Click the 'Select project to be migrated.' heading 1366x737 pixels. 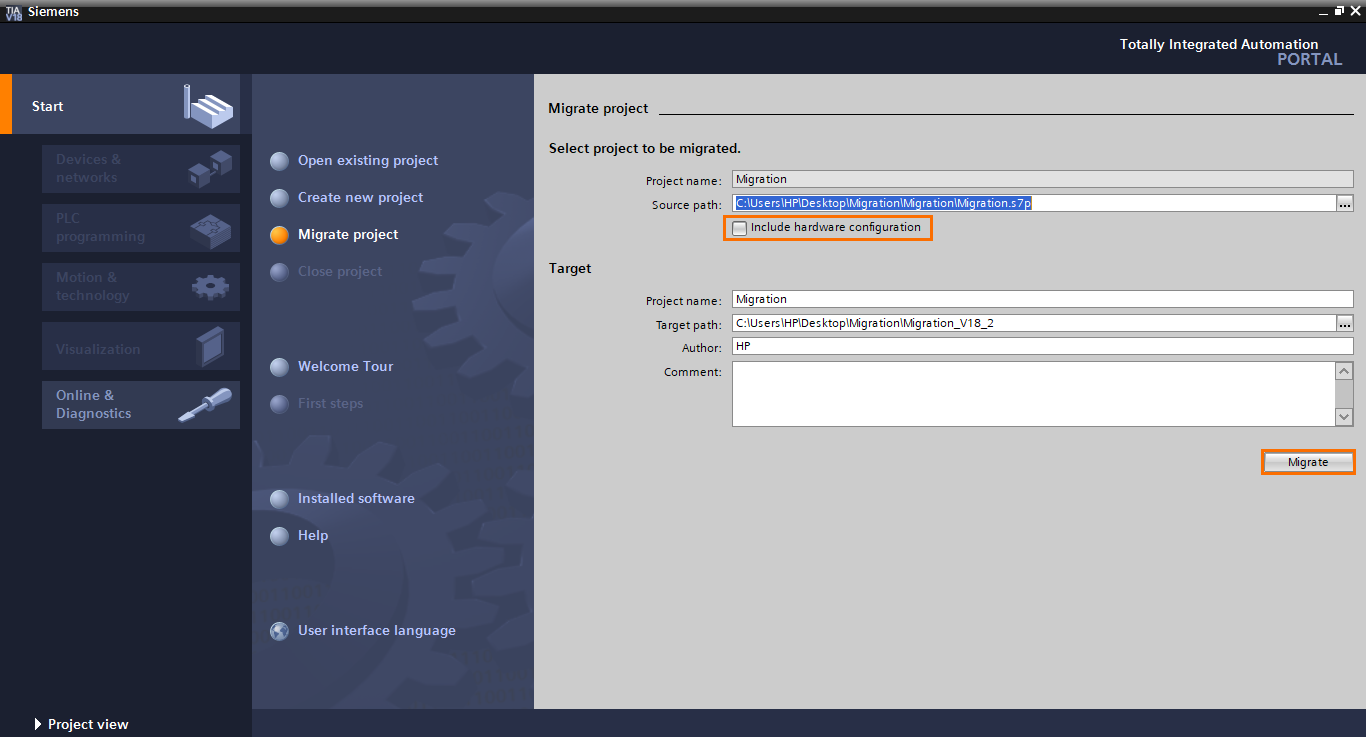tap(645, 148)
